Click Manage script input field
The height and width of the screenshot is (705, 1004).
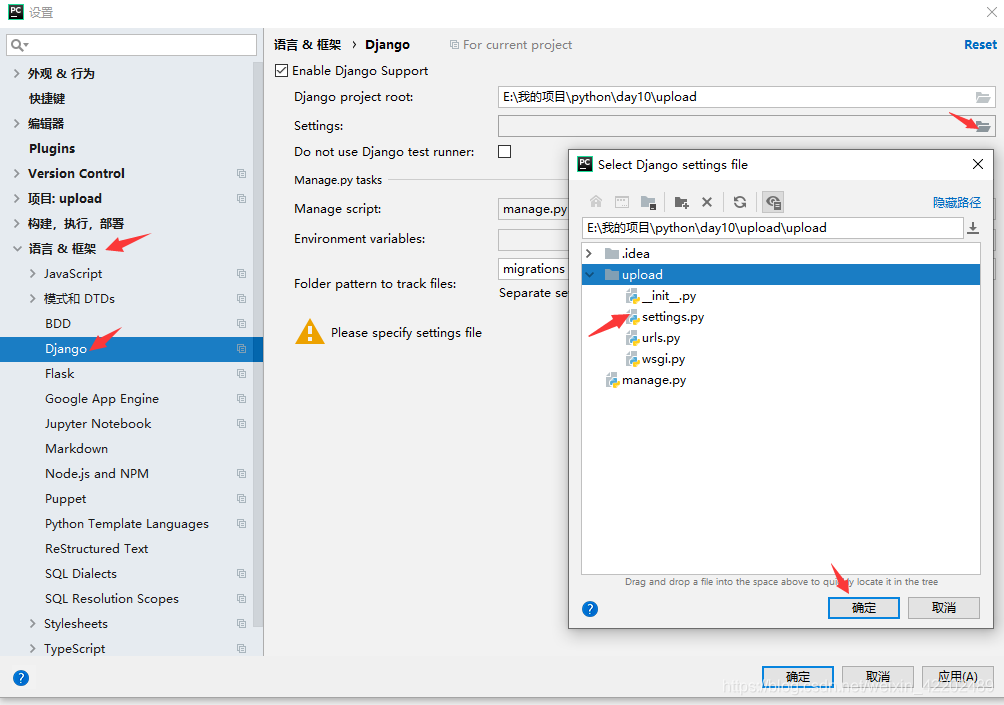[x=533, y=209]
